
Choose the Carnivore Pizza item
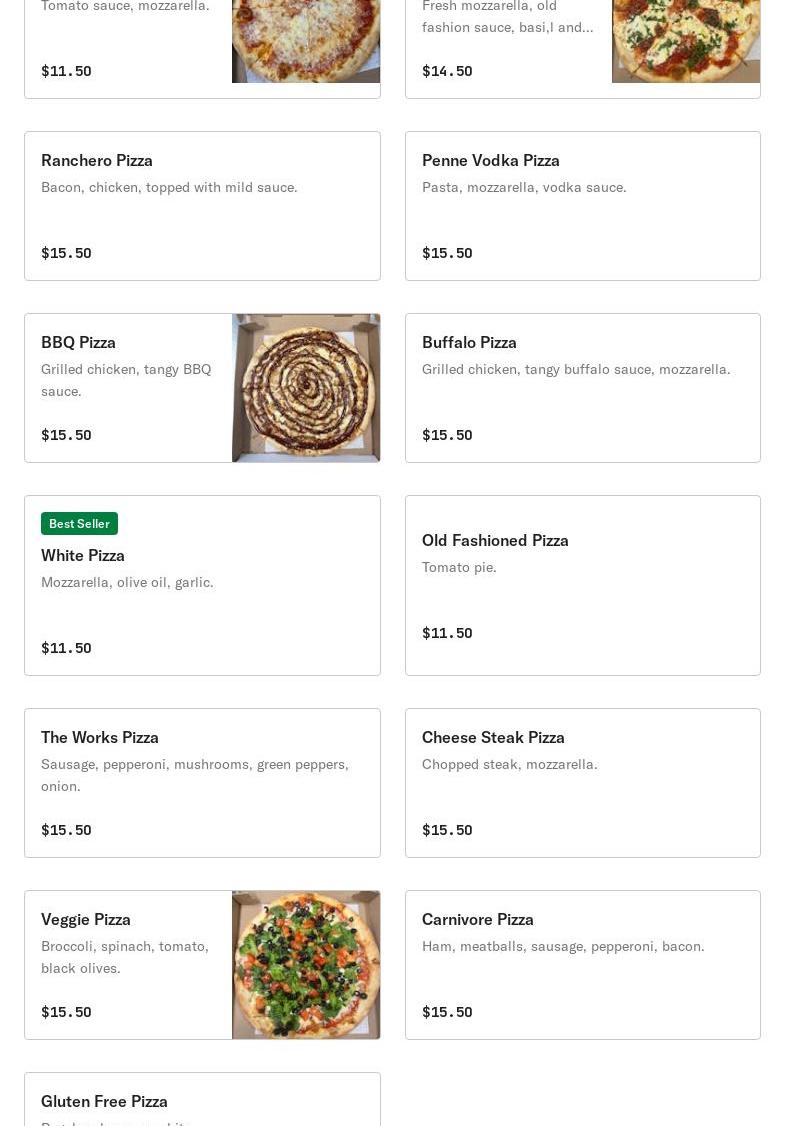coord(582,964)
